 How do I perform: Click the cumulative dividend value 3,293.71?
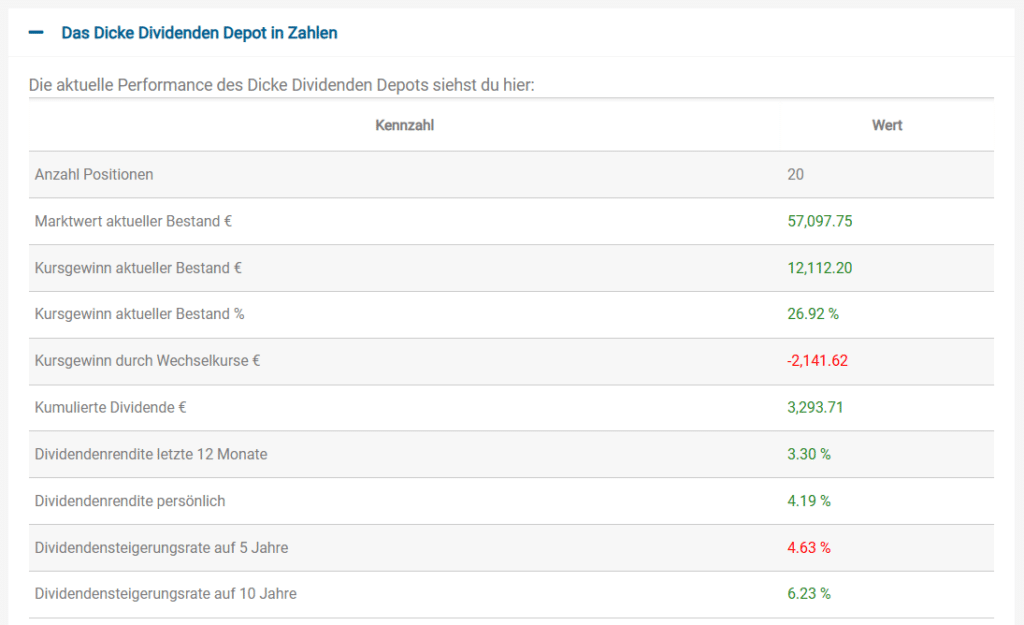(816, 407)
